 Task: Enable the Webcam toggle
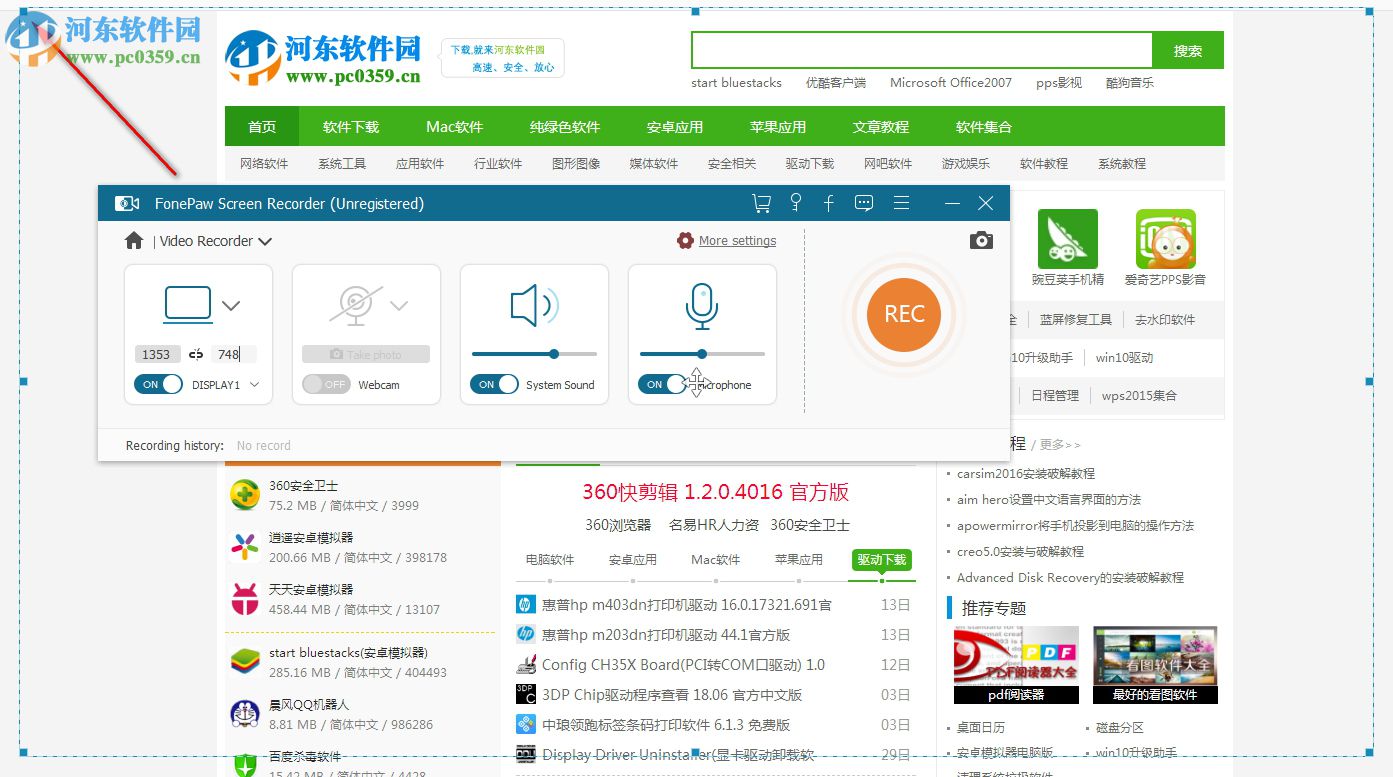coord(325,383)
